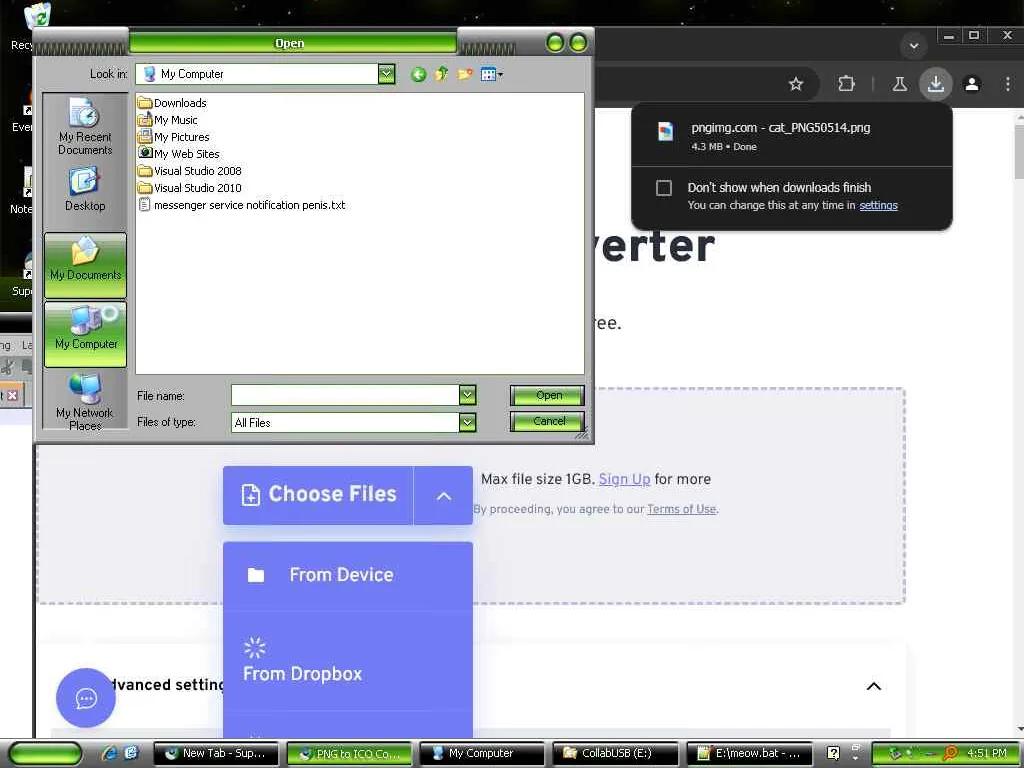Open the Views menu icon in Open dialog

(x=491, y=74)
